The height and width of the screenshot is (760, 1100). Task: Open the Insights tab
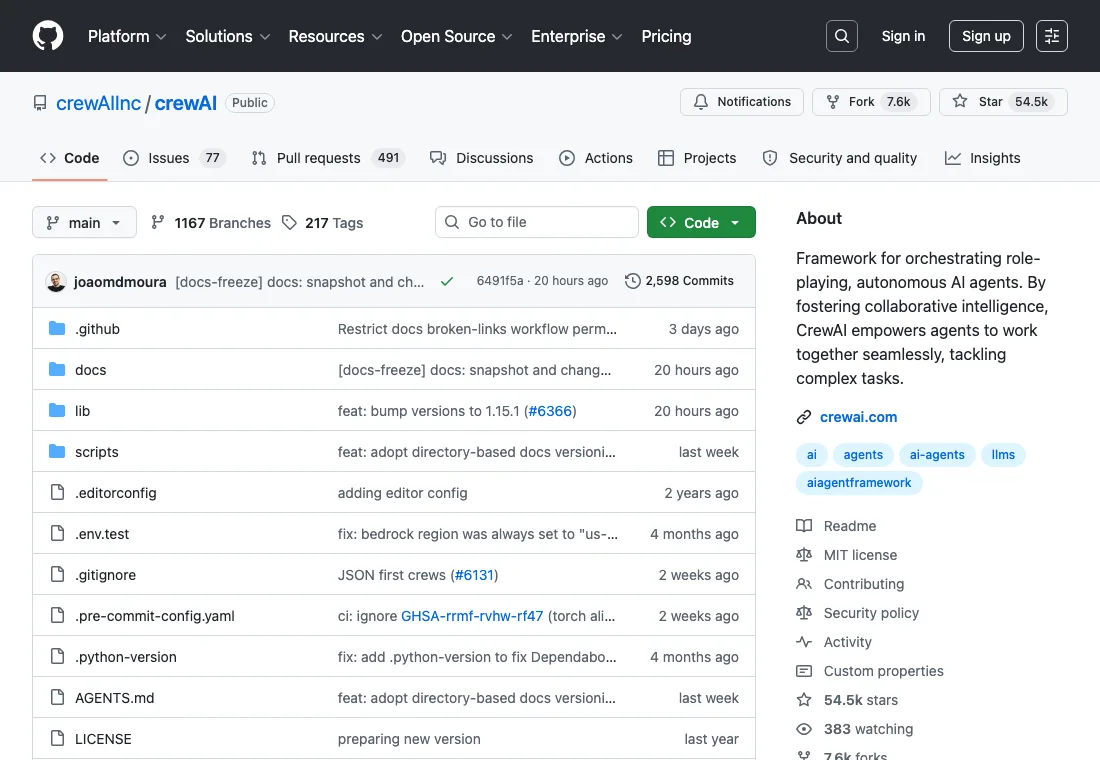(x=982, y=158)
